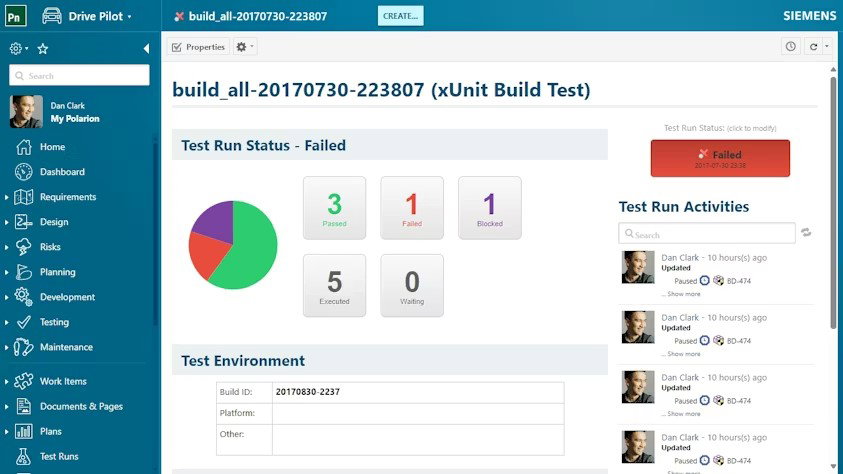Click the Test Runs flask icon
This screenshot has width=843, height=474.
23,456
